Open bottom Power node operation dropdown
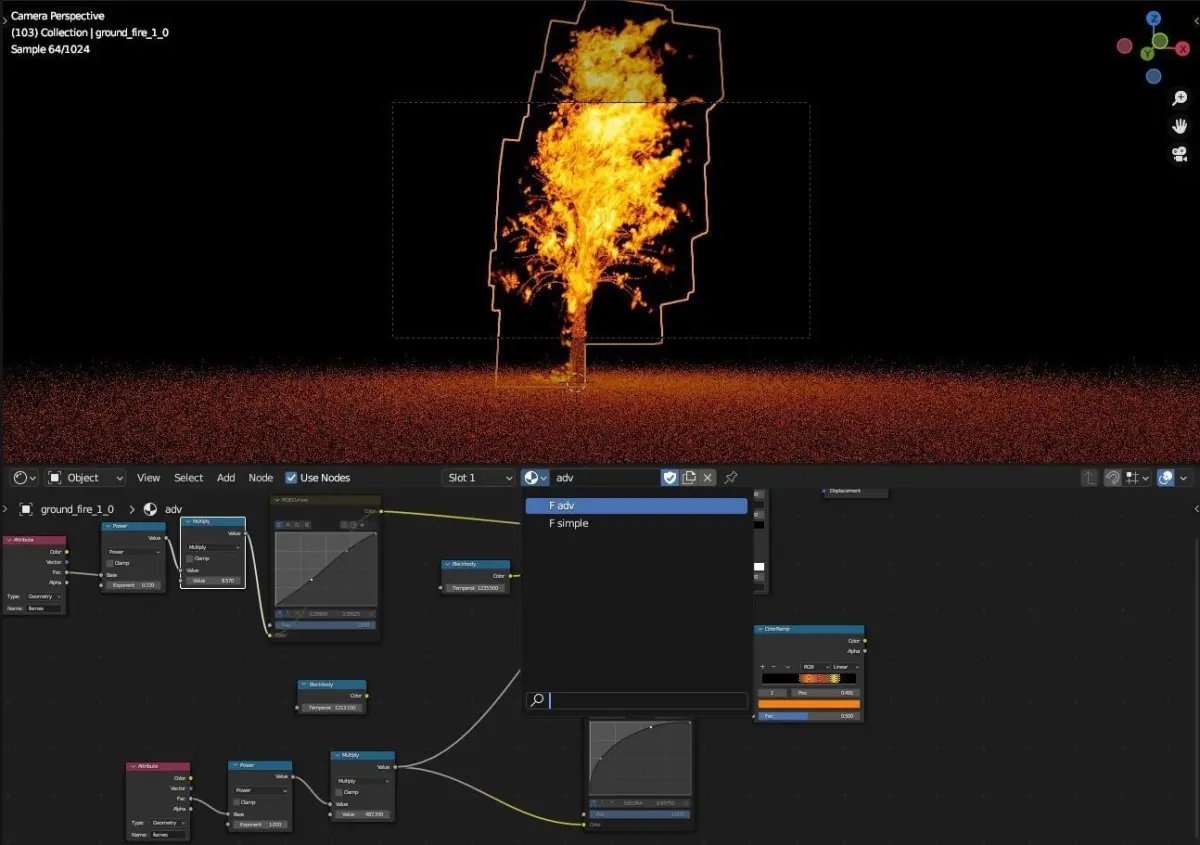This screenshot has height=845, width=1200. 260,791
